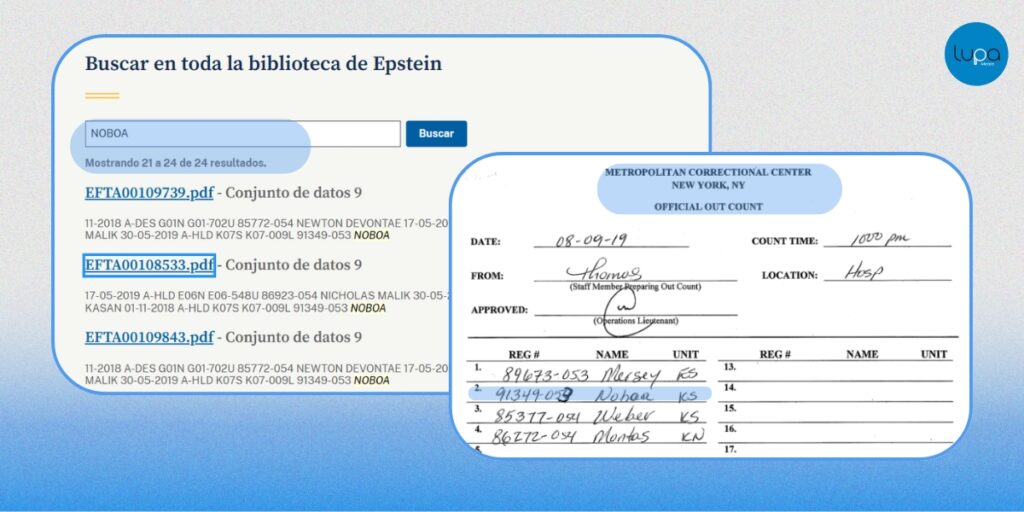Select highlighted NOBOA in last result snippet
Image resolution: width=1024 pixels, height=512 pixels.
[x=371, y=380]
